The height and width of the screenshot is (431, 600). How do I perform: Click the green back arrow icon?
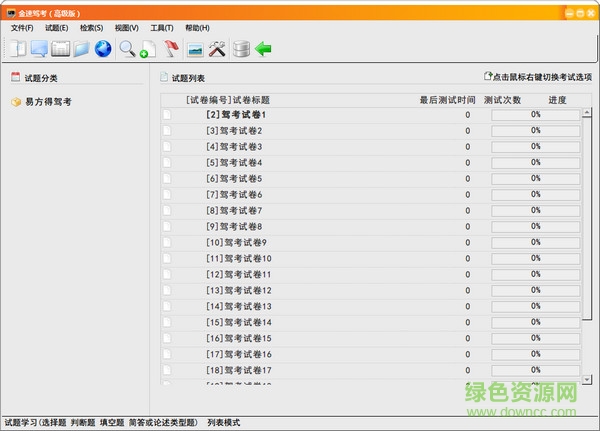pos(263,49)
